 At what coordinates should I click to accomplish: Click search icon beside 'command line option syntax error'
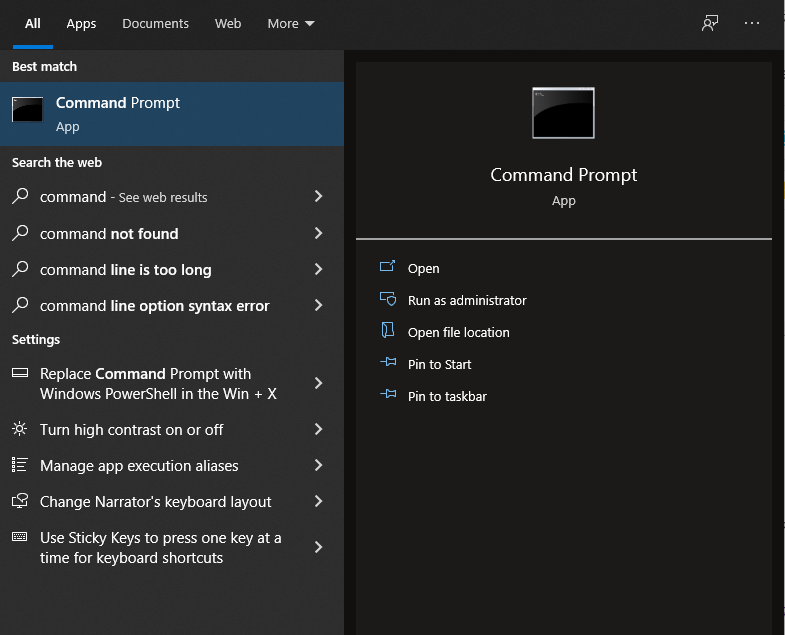click(x=20, y=305)
